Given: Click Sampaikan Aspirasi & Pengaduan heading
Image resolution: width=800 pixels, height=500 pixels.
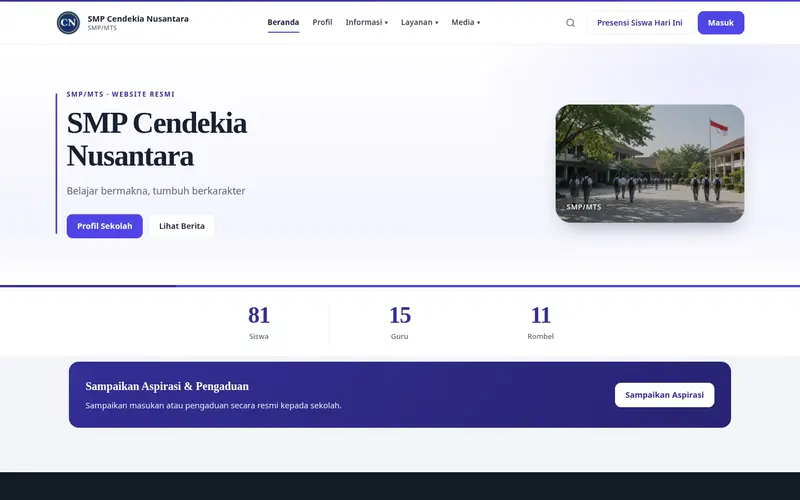Looking at the screenshot, I should point(167,386).
